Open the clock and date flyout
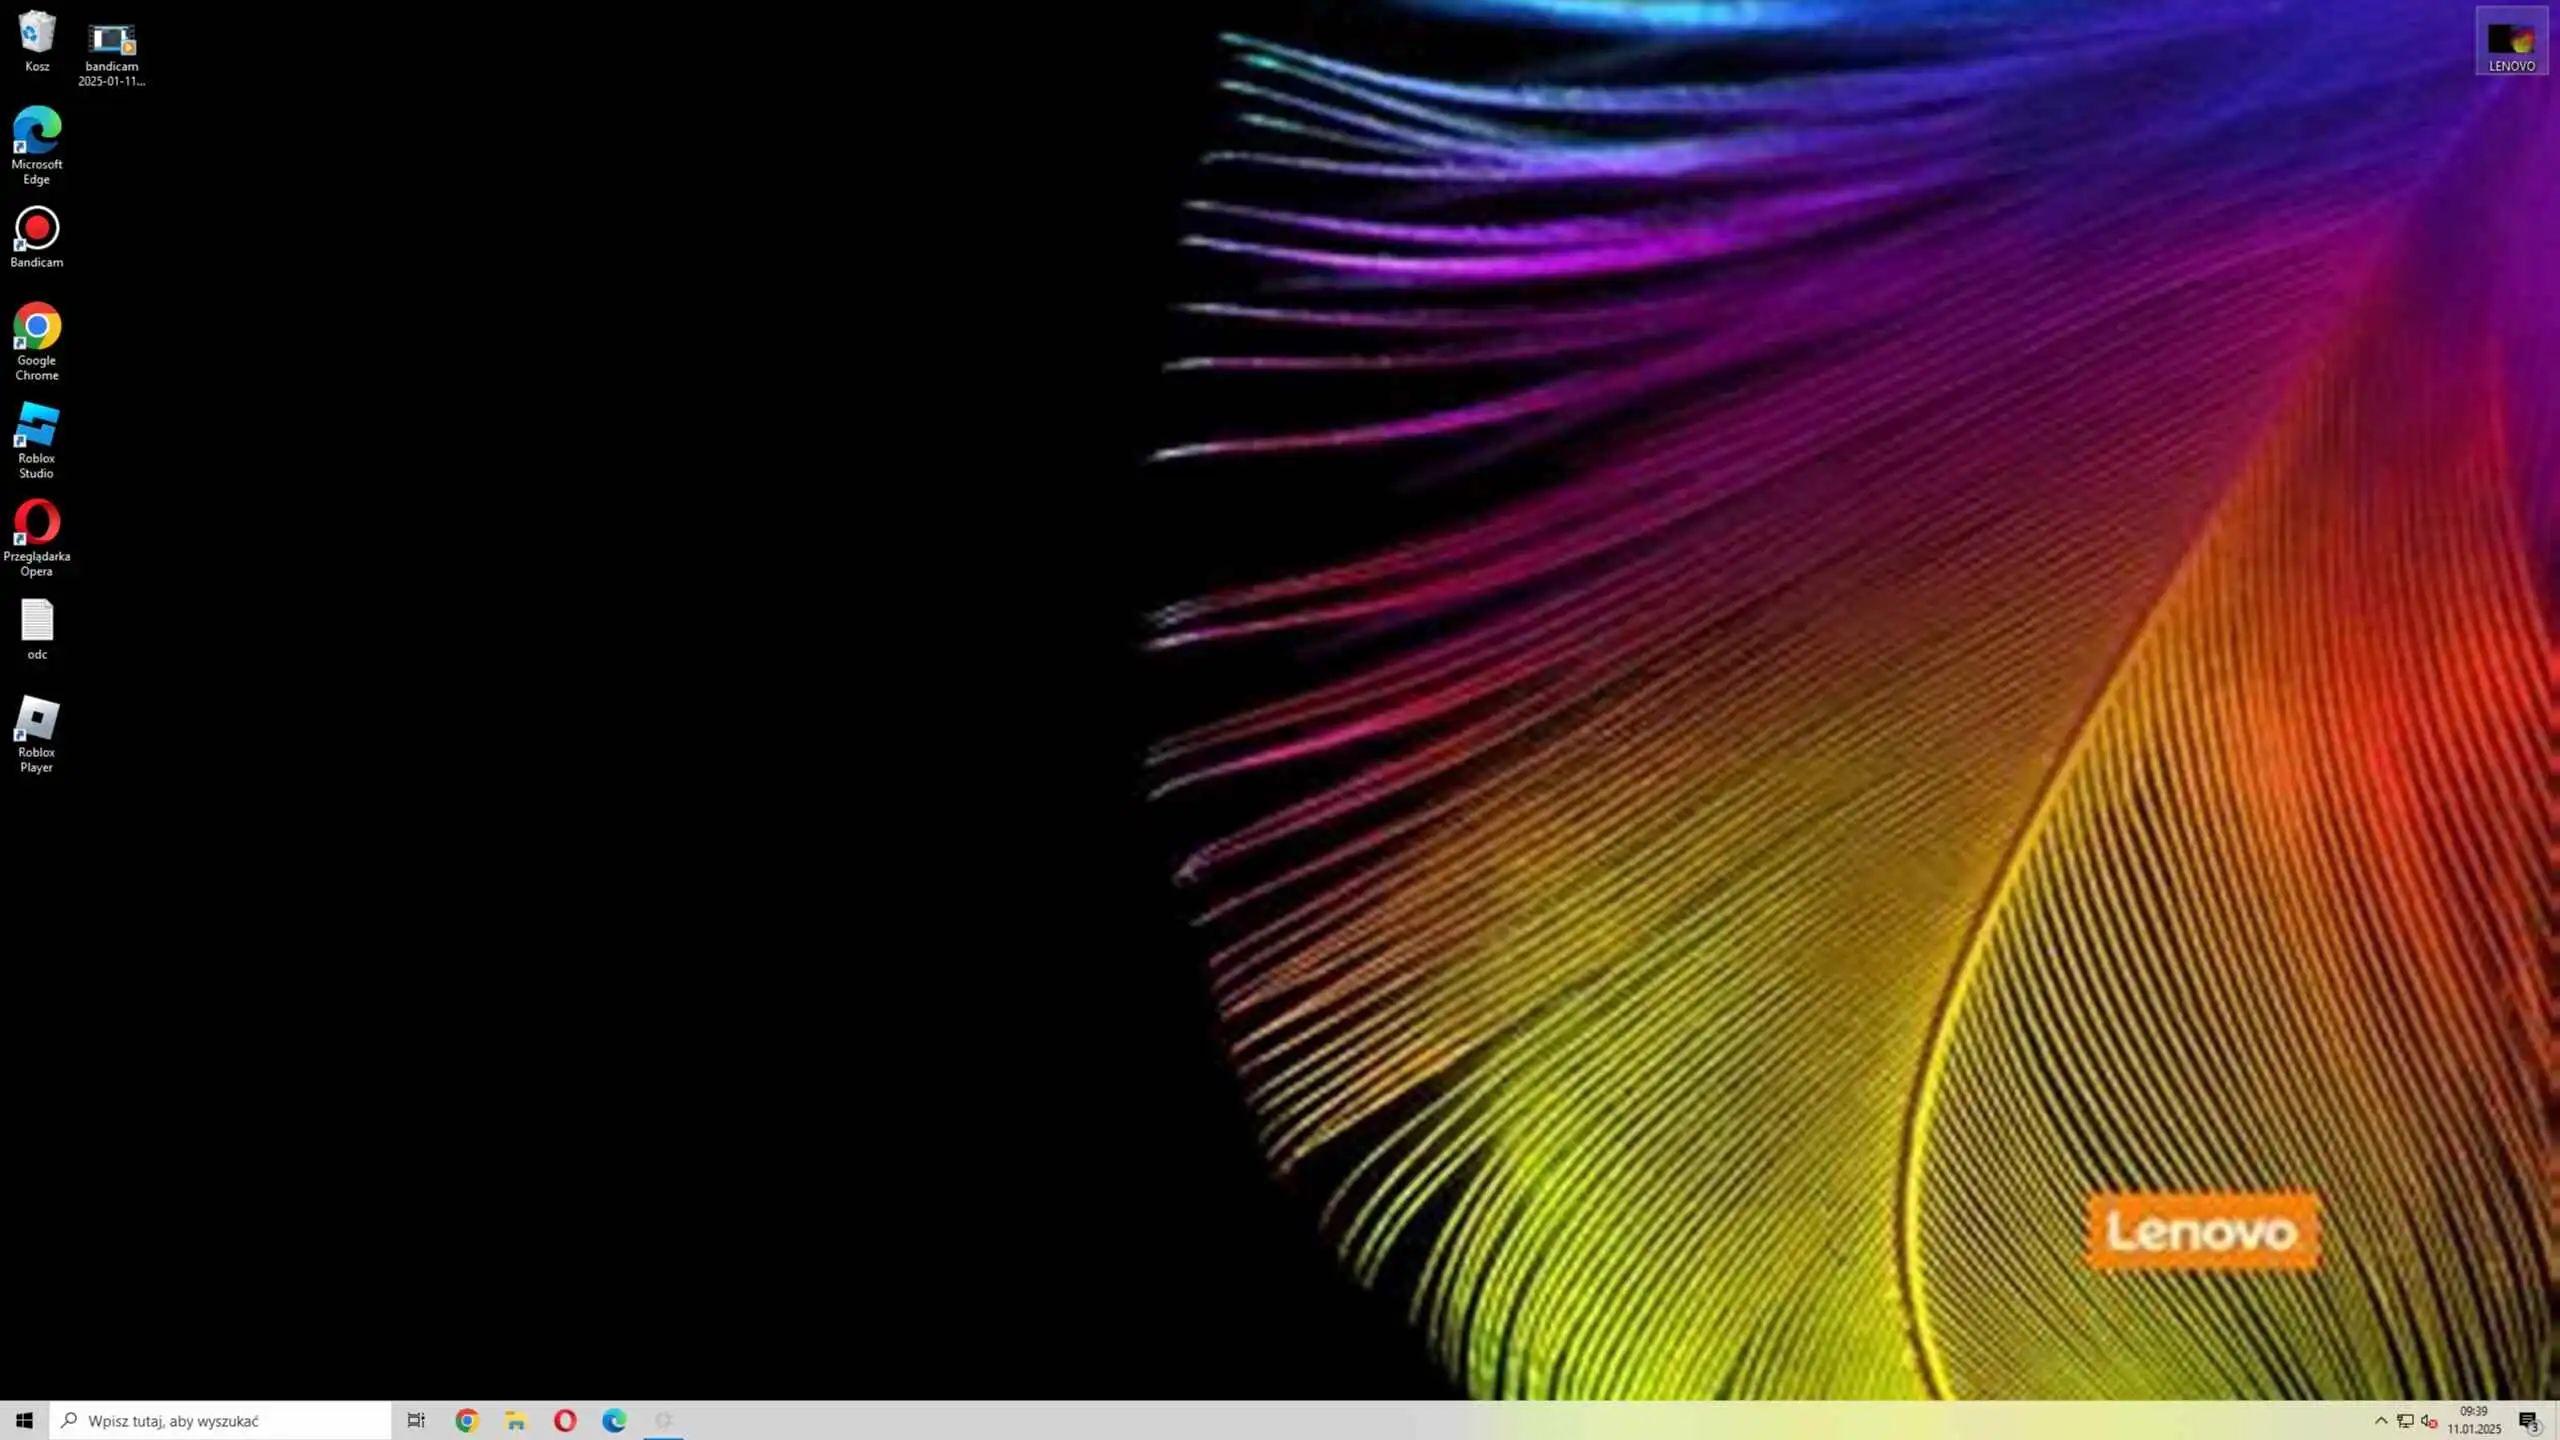 2474,1420
